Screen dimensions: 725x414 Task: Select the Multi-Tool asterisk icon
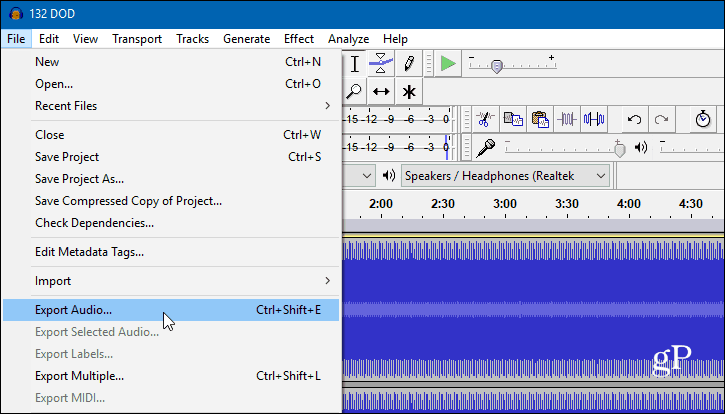click(409, 92)
